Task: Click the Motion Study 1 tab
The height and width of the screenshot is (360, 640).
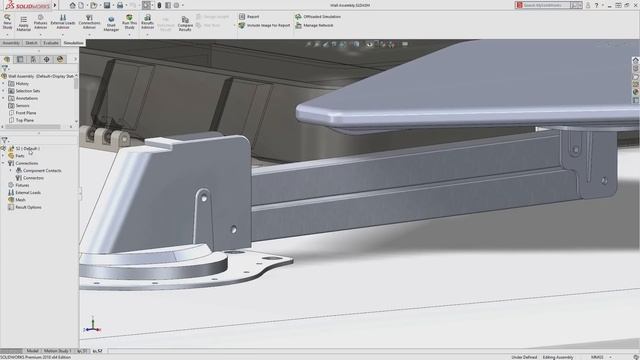Action: tap(57, 351)
